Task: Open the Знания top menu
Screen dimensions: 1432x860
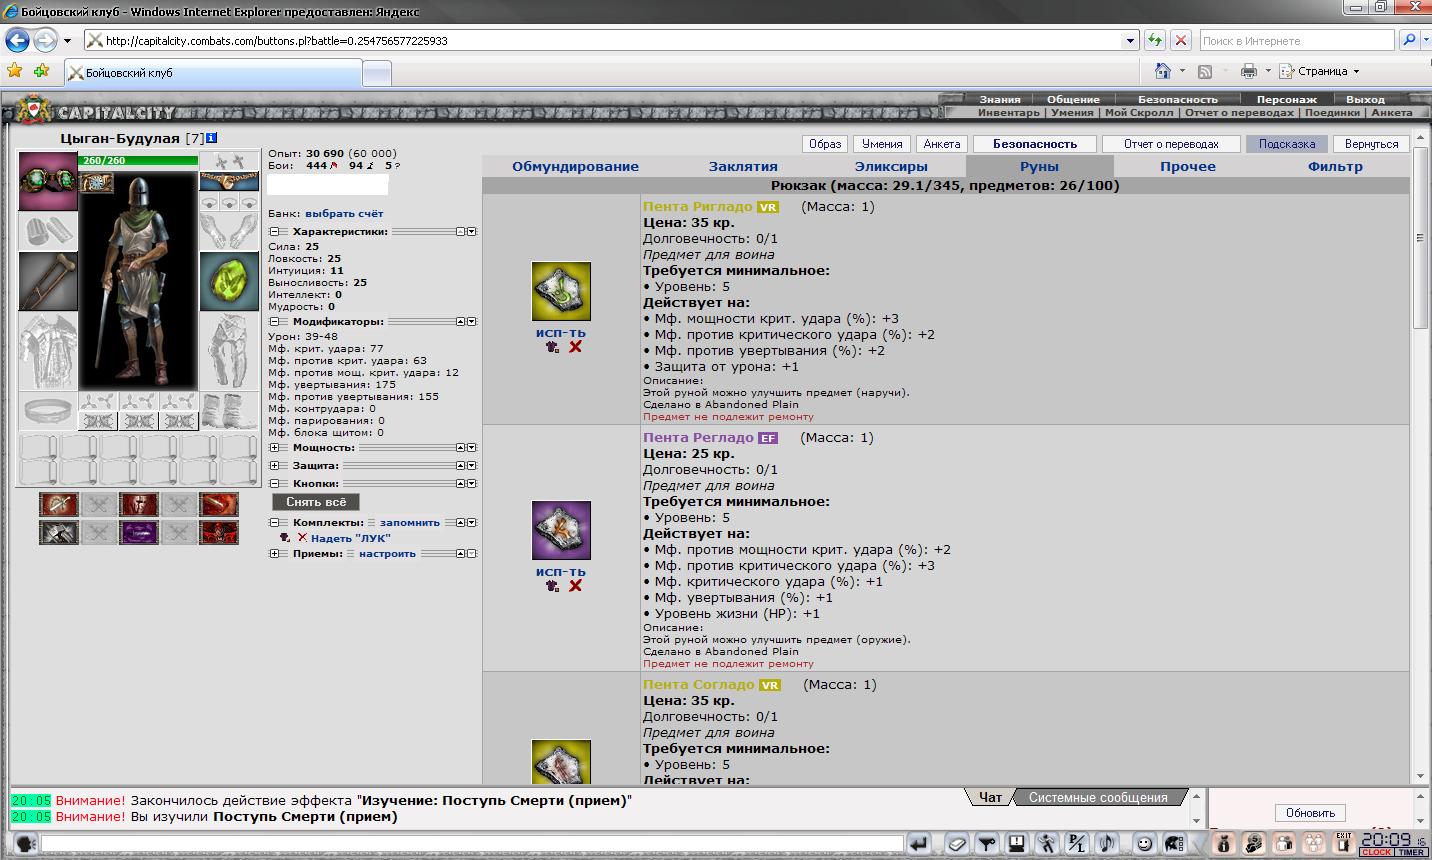Action: tap(1000, 100)
